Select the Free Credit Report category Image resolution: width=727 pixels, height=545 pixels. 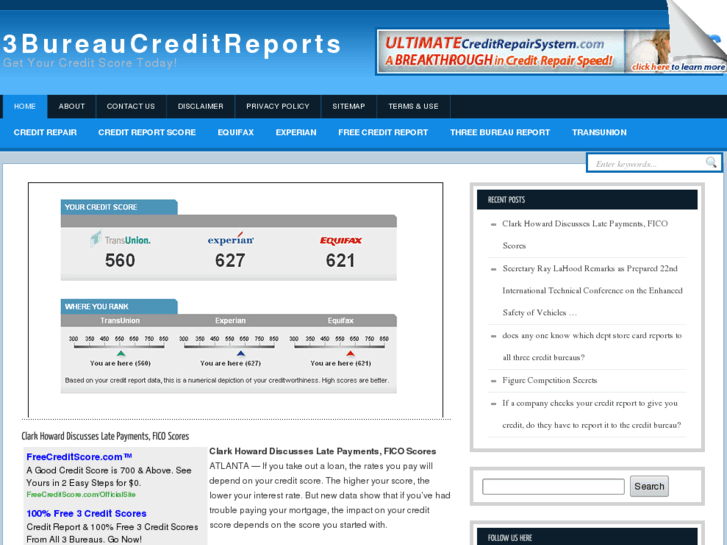coord(383,132)
